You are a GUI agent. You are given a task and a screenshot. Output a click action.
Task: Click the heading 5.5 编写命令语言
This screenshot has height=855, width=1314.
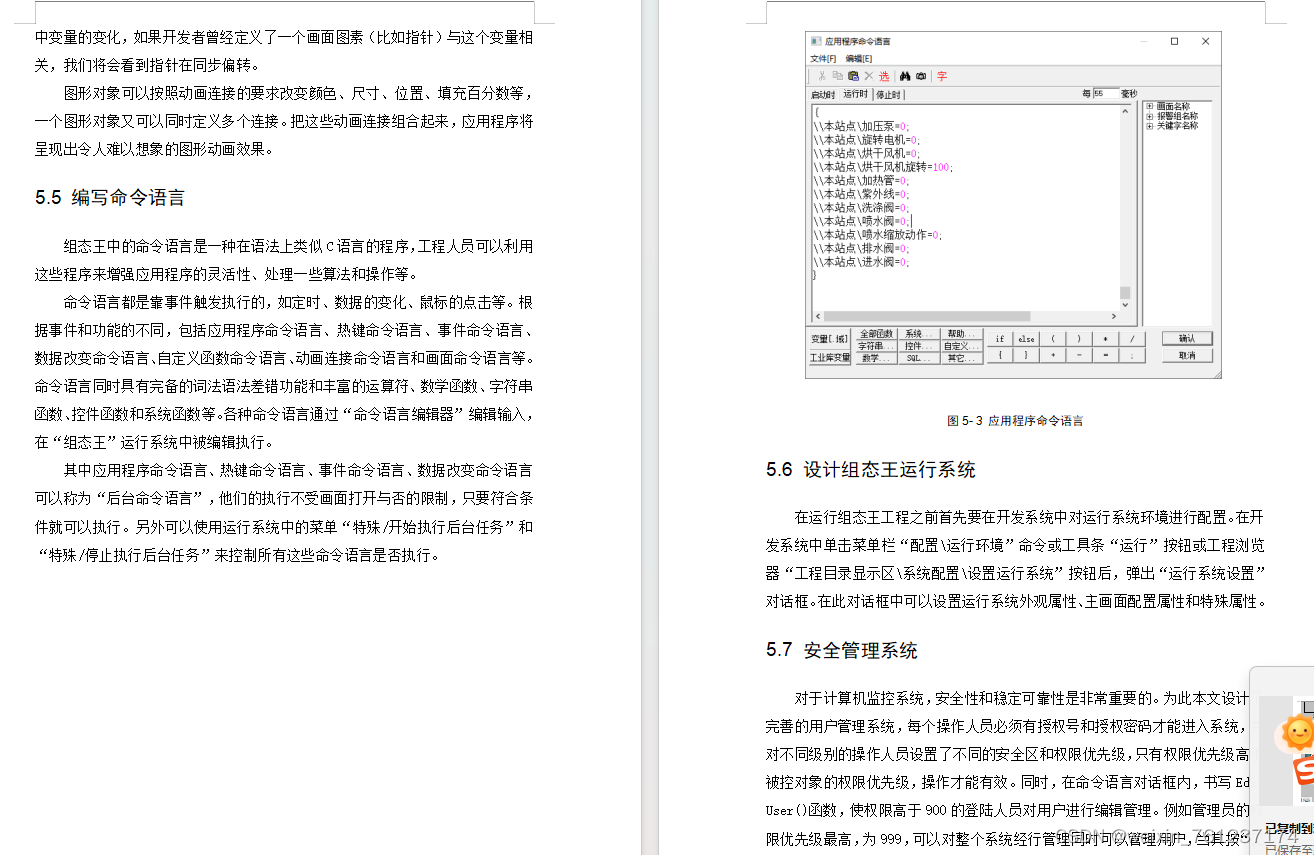(110, 198)
